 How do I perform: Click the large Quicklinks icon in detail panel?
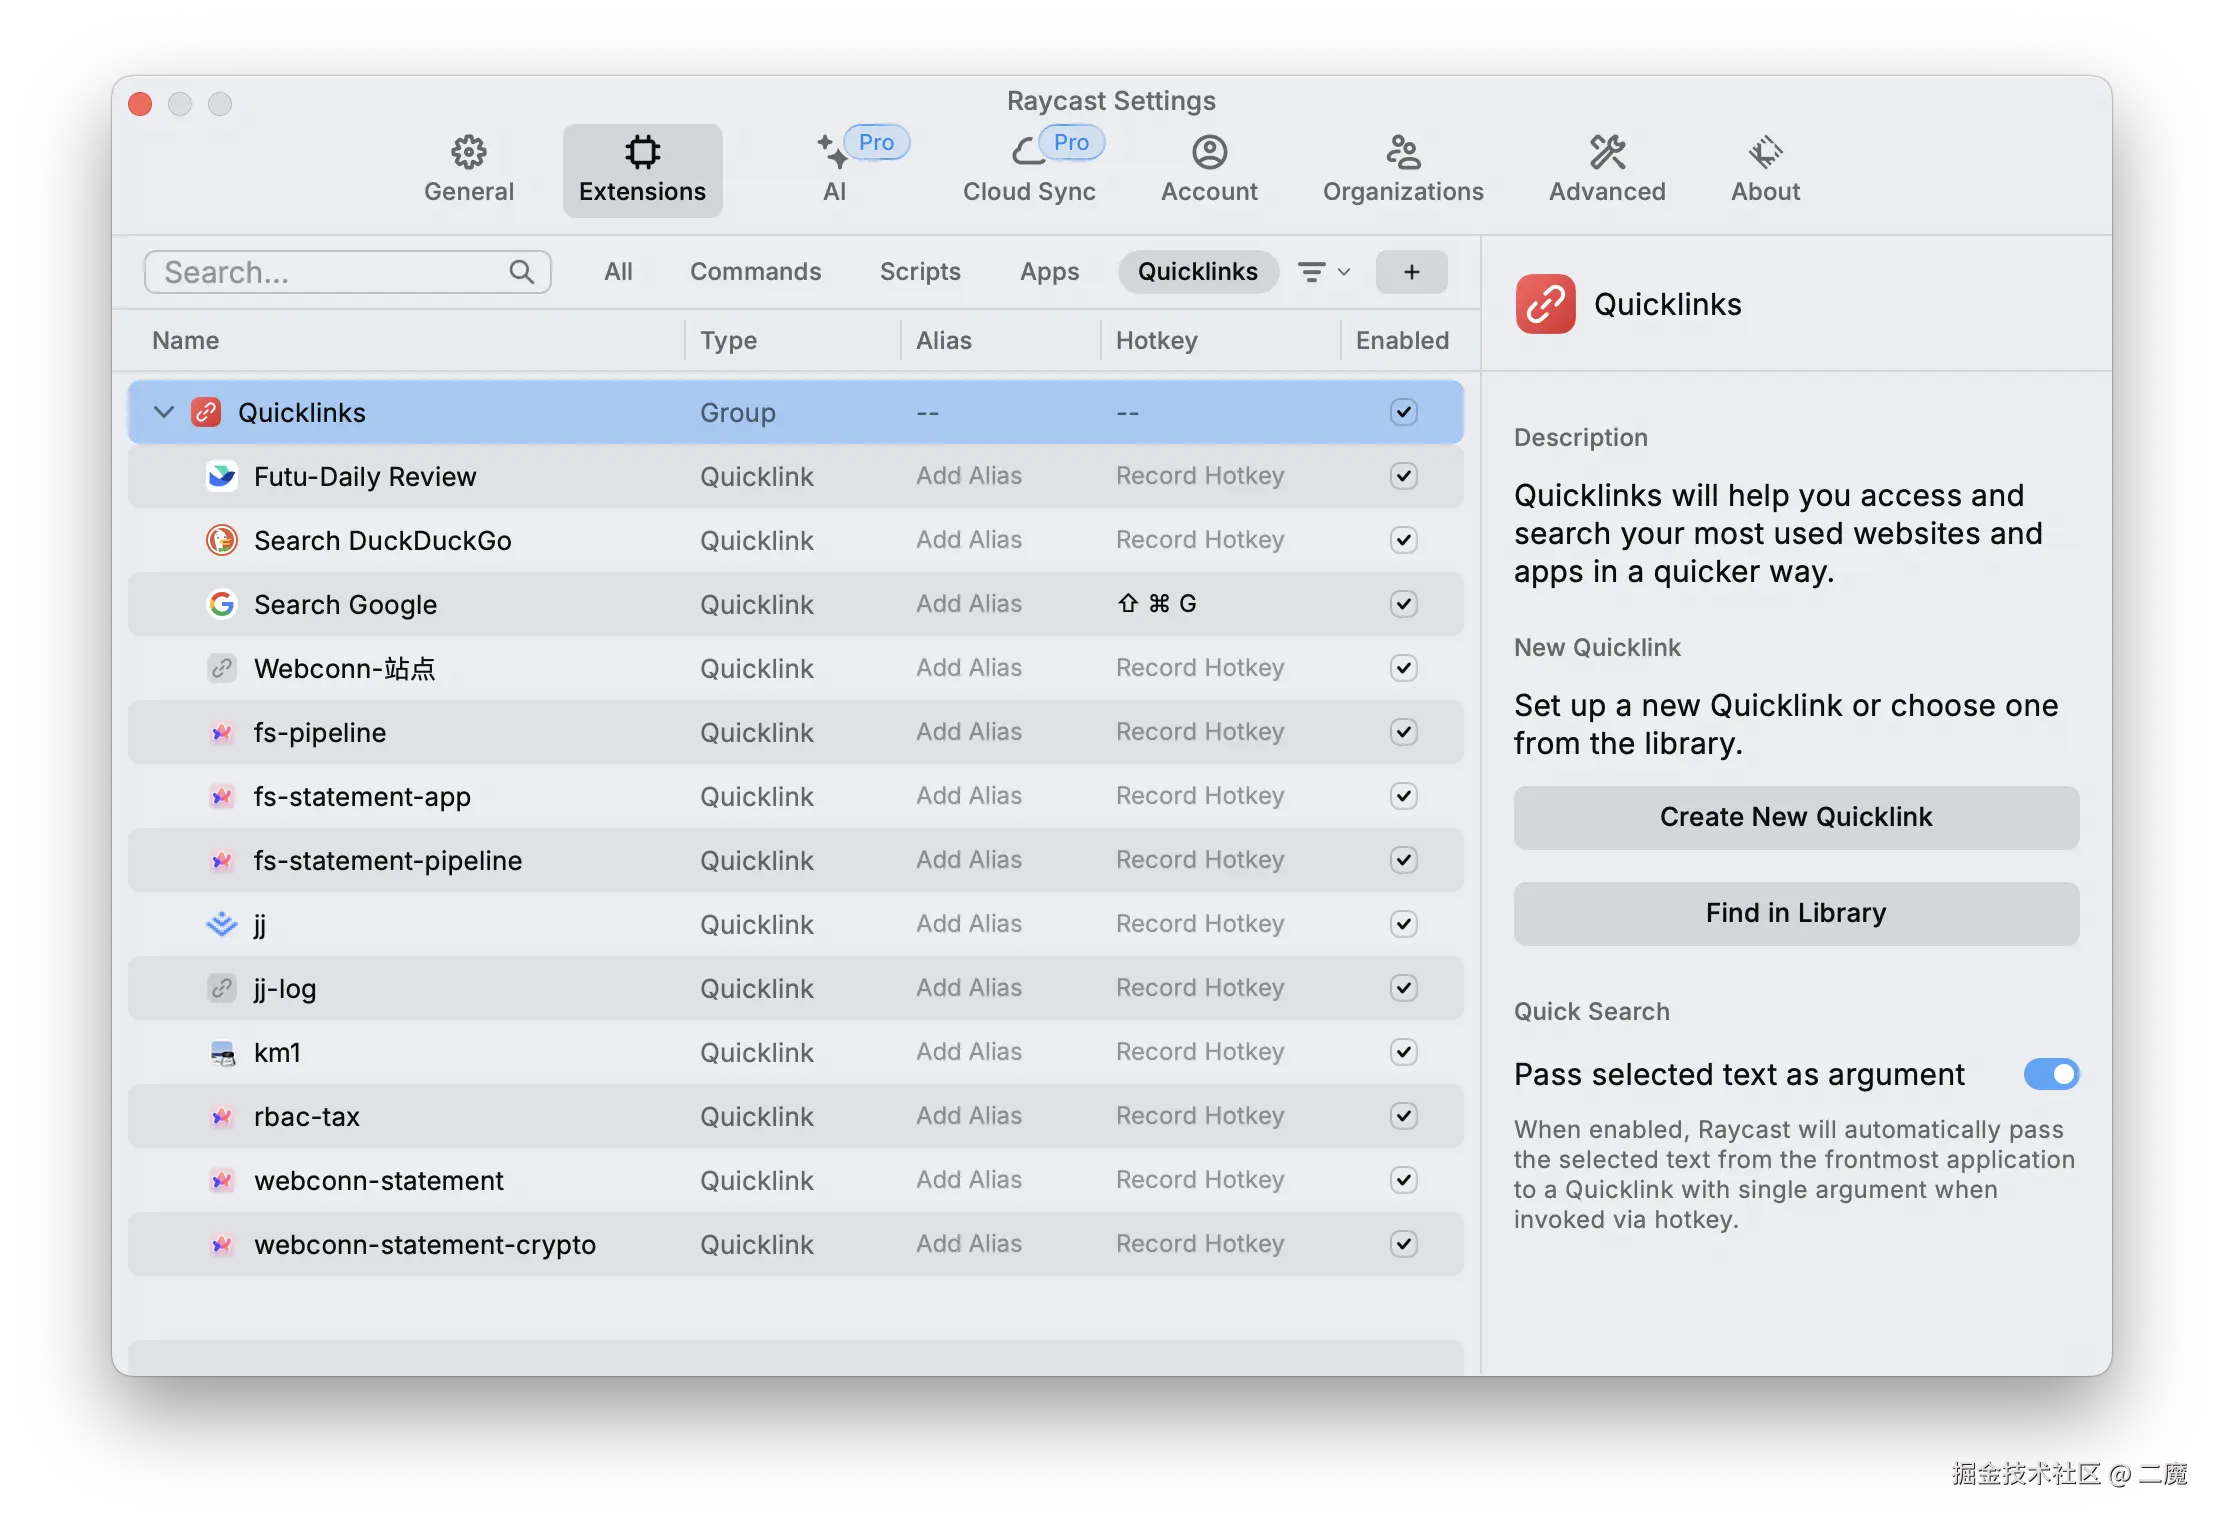tap(1545, 304)
